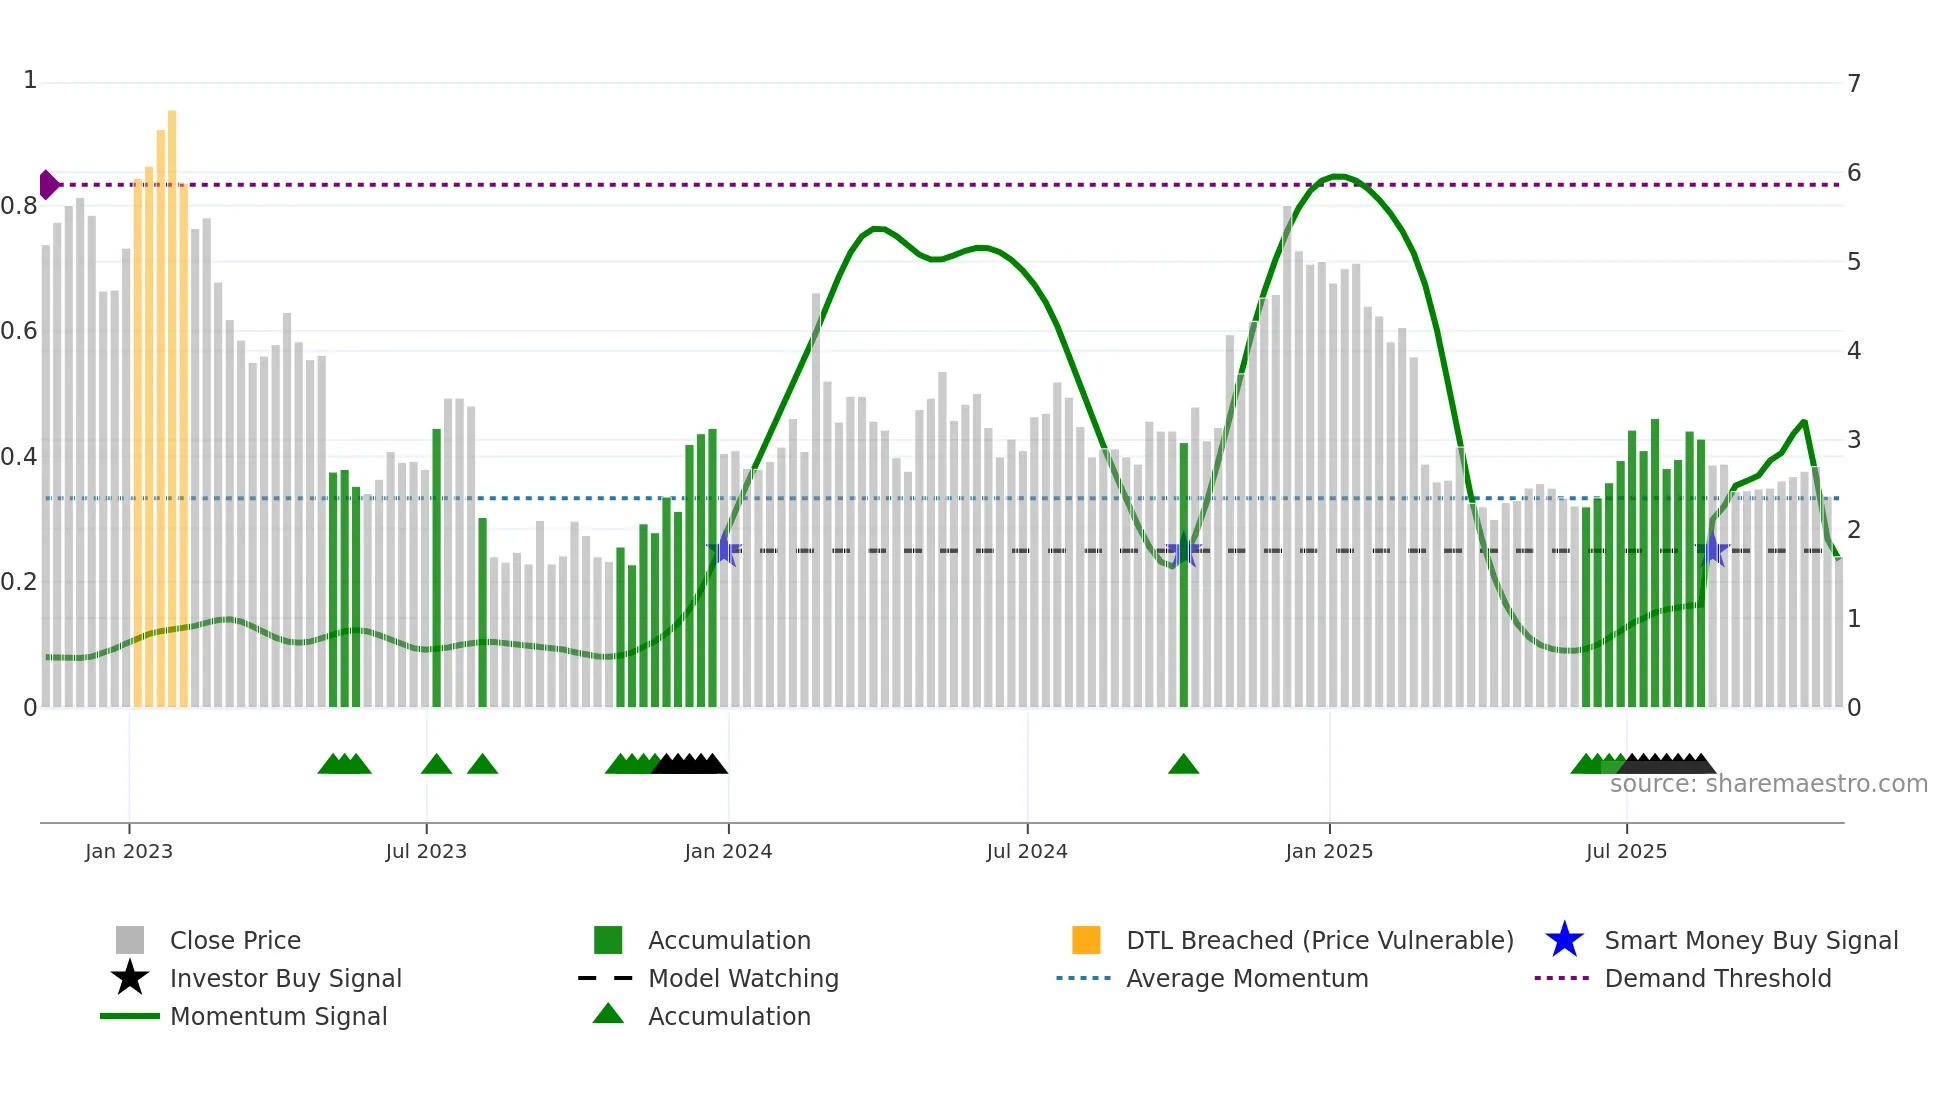
Task: Click the black star Investor Buy Signal icon
Action: (130, 978)
